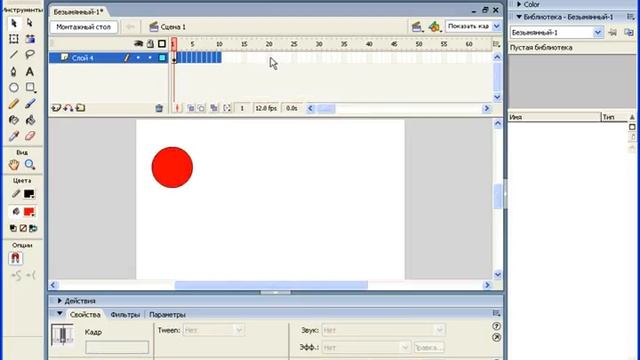Select the Gradient Transform tool
This screenshot has height=360, width=640.
click(x=30, y=39)
